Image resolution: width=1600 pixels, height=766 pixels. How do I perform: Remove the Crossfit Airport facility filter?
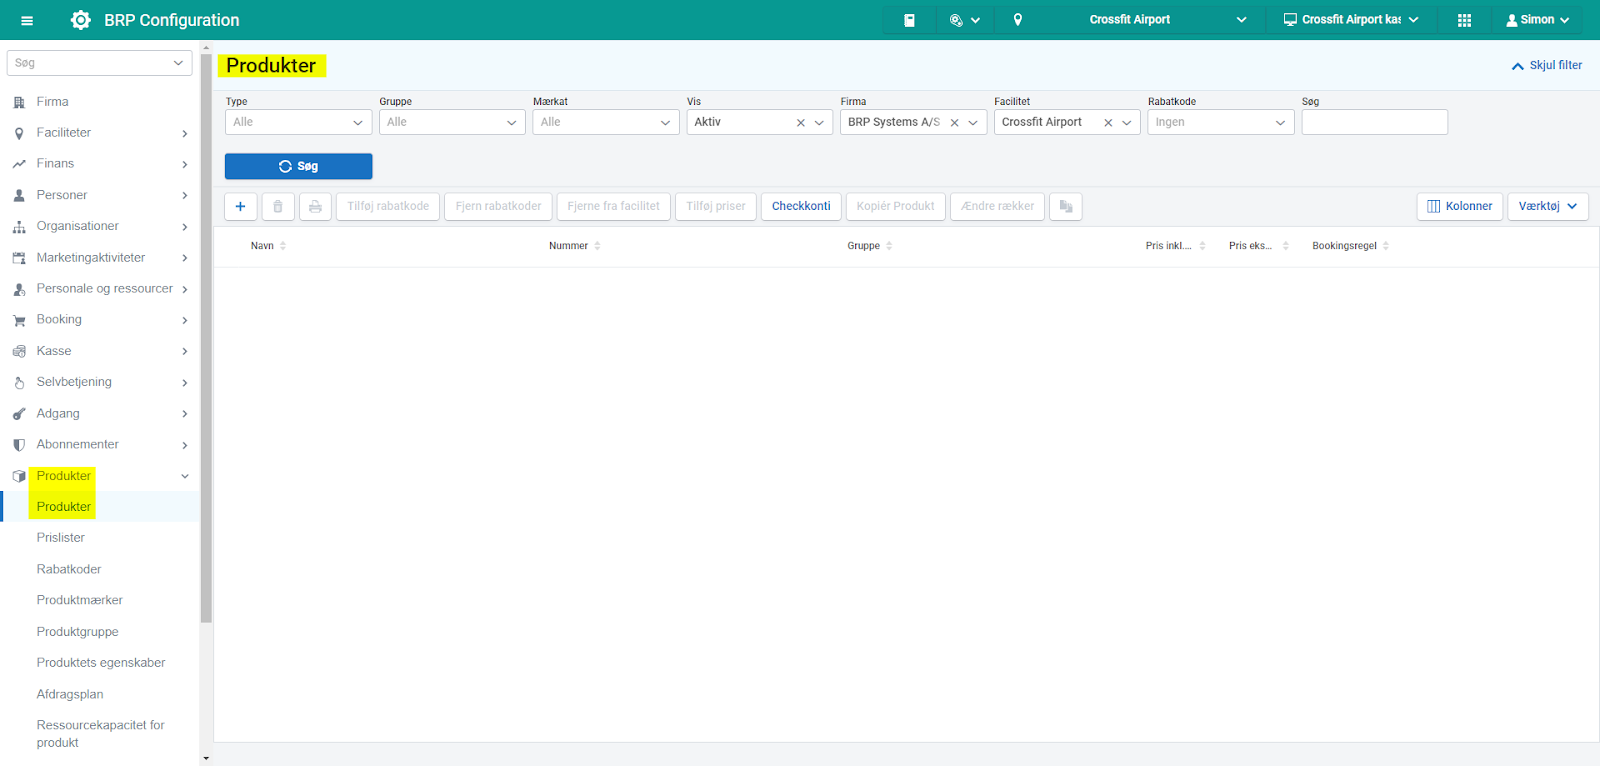1108,123
